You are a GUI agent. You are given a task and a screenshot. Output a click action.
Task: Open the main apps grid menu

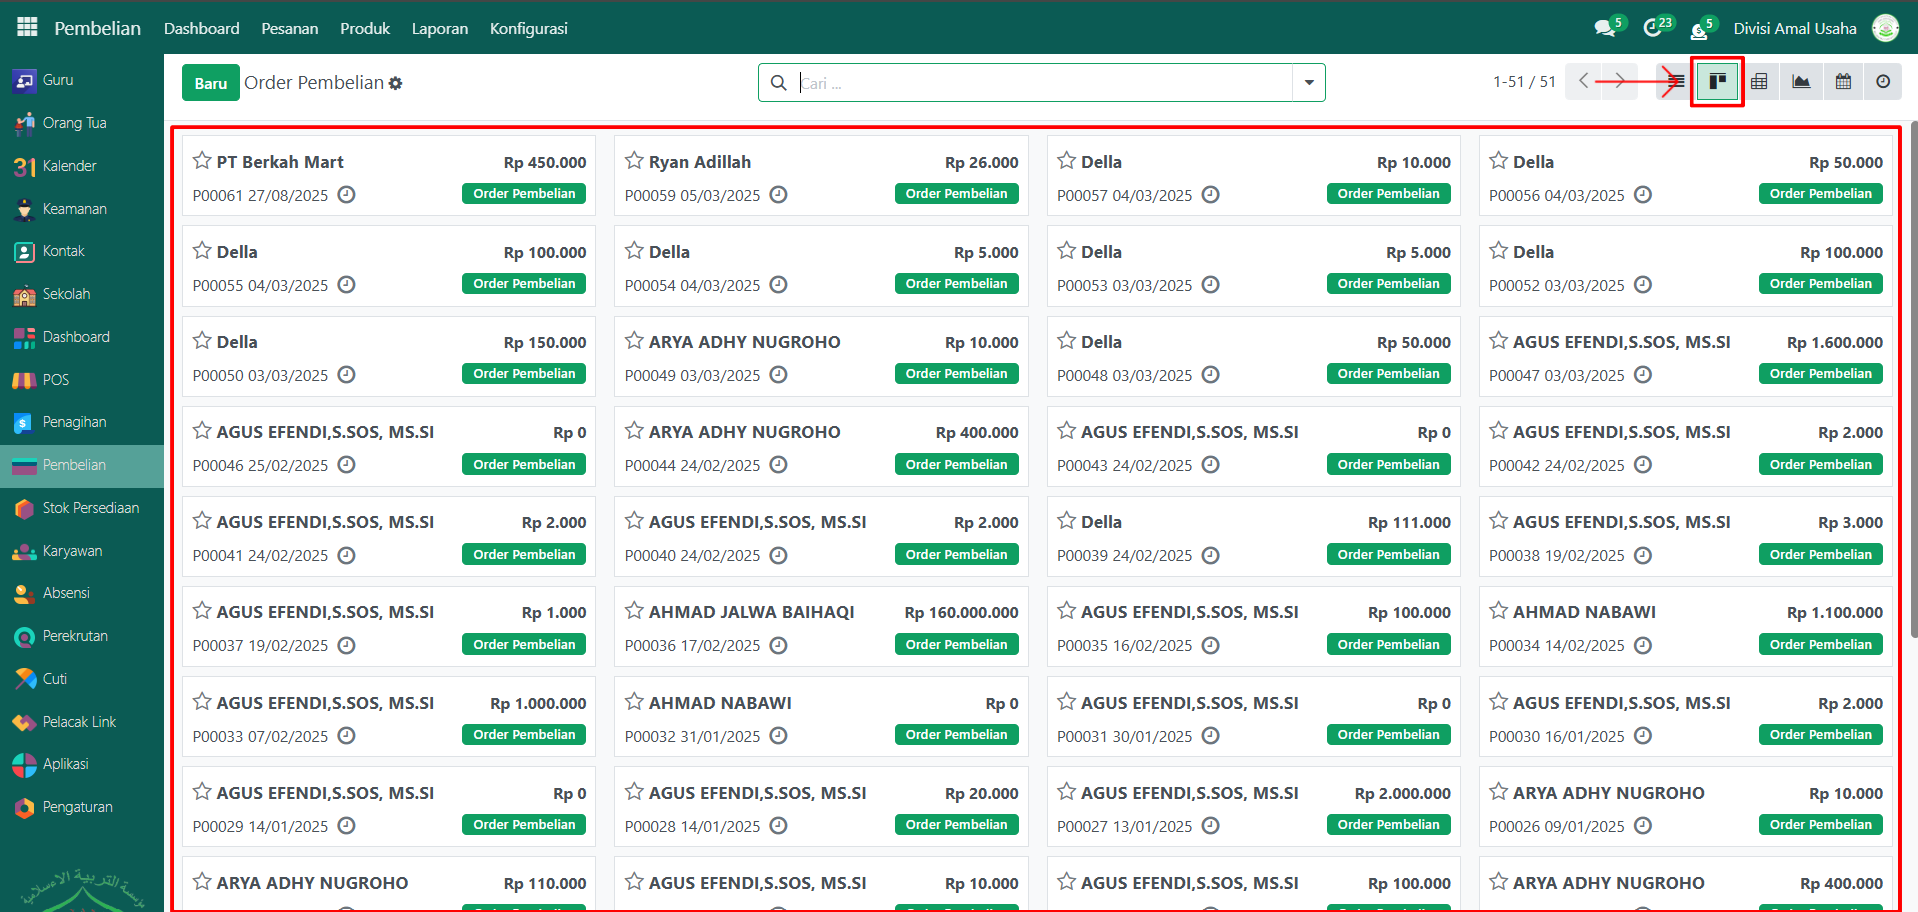coord(27,28)
